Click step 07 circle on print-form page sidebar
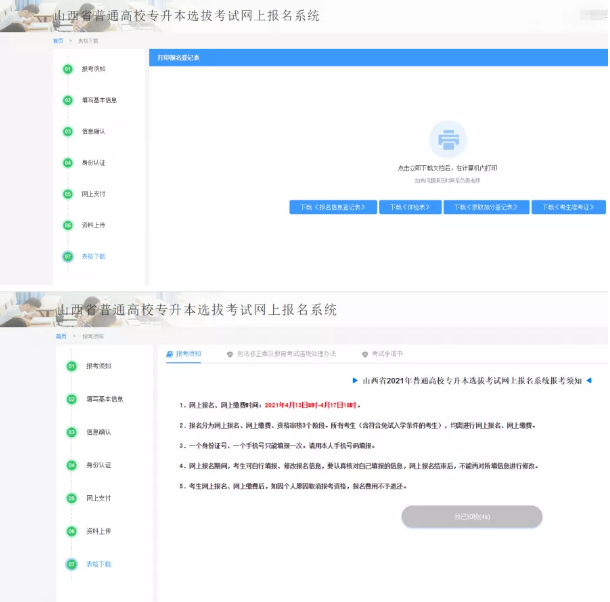Viewport: 610px width, 602px height. pos(68,257)
